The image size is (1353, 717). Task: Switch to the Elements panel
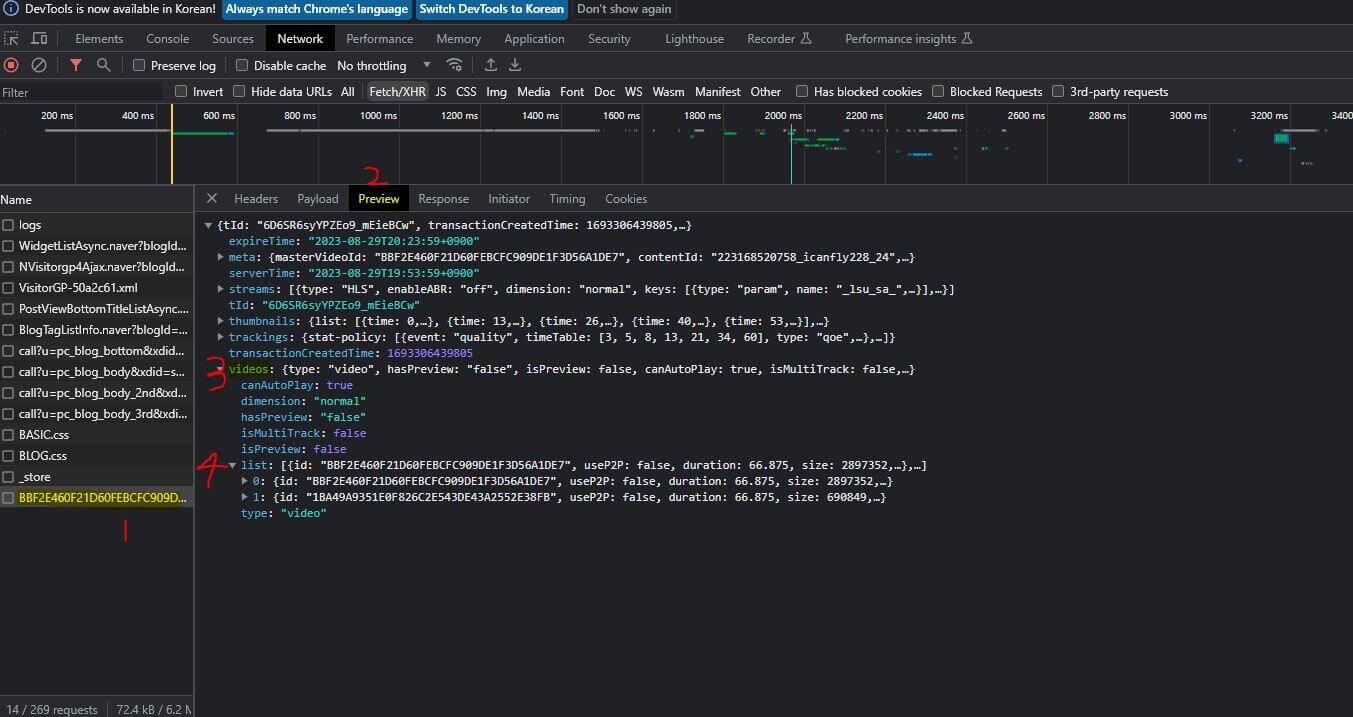pos(99,39)
